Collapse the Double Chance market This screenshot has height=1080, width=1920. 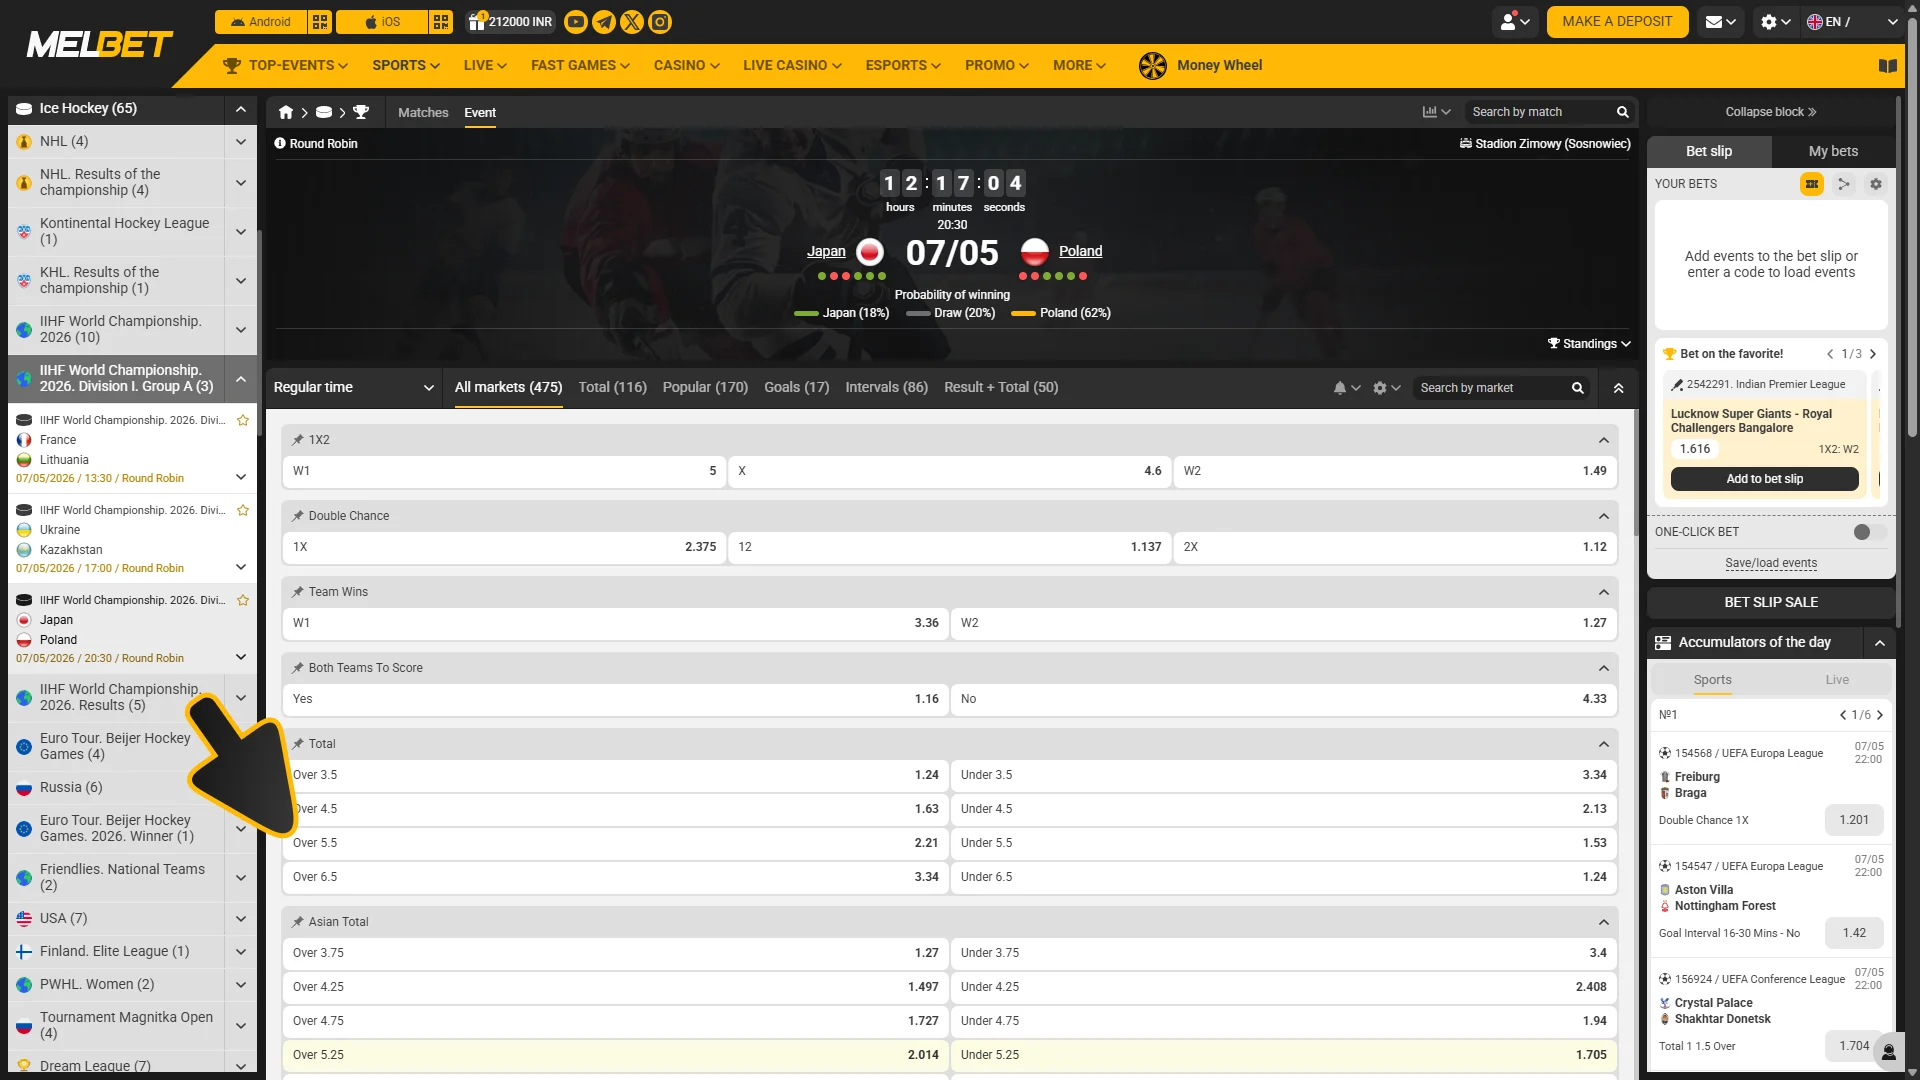pos(1604,516)
